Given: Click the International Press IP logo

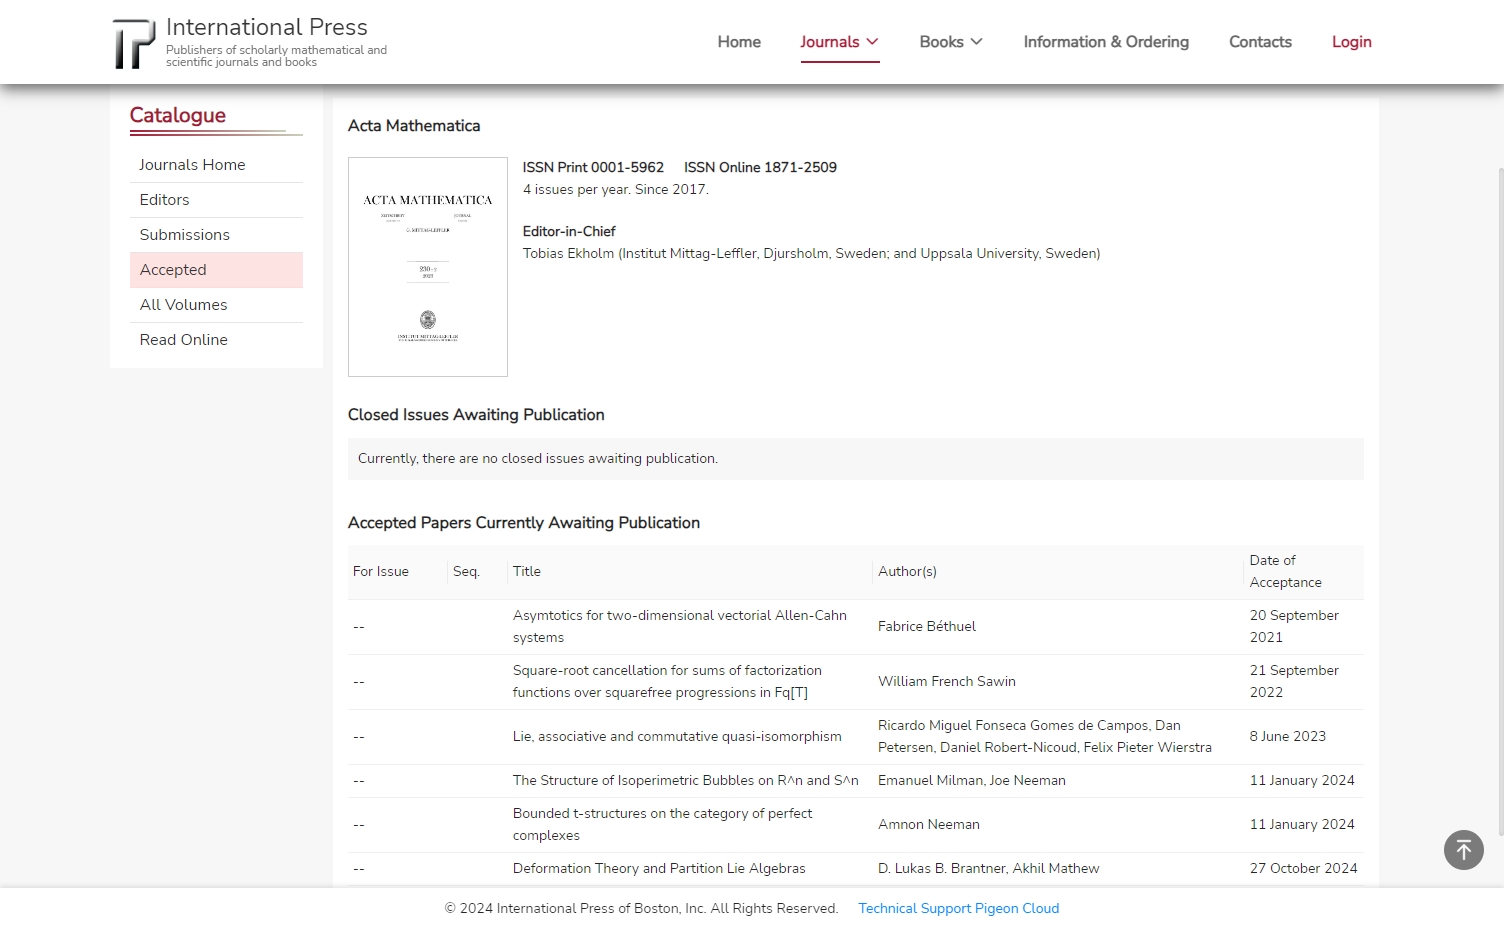Looking at the screenshot, I should click(134, 43).
